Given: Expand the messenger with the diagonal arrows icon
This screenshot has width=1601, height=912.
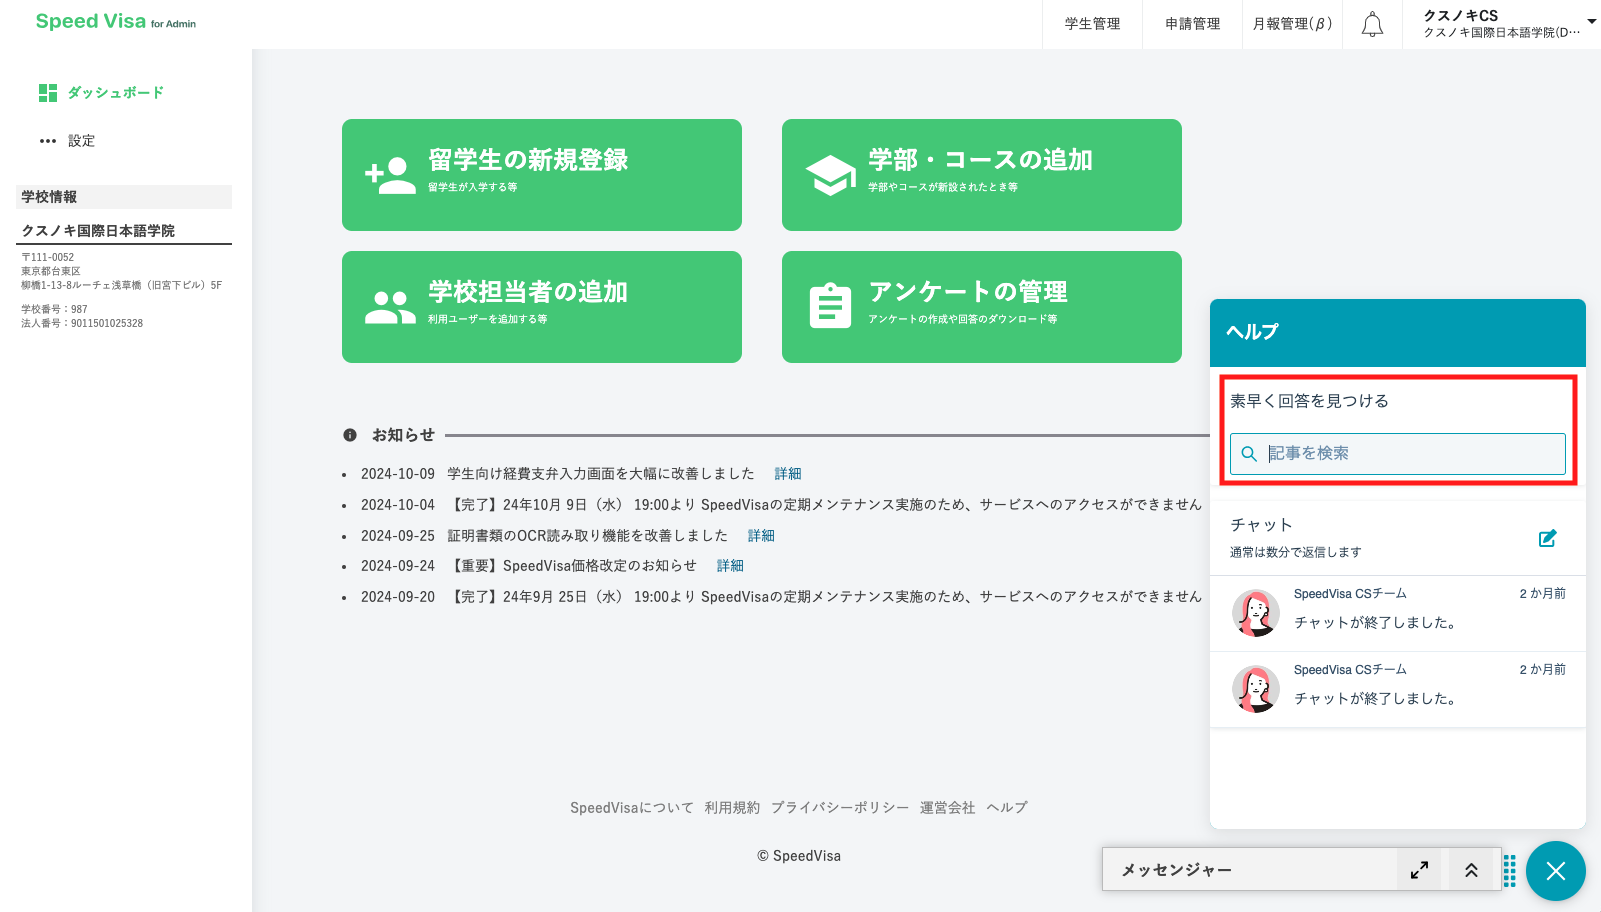Looking at the screenshot, I should point(1419,870).
